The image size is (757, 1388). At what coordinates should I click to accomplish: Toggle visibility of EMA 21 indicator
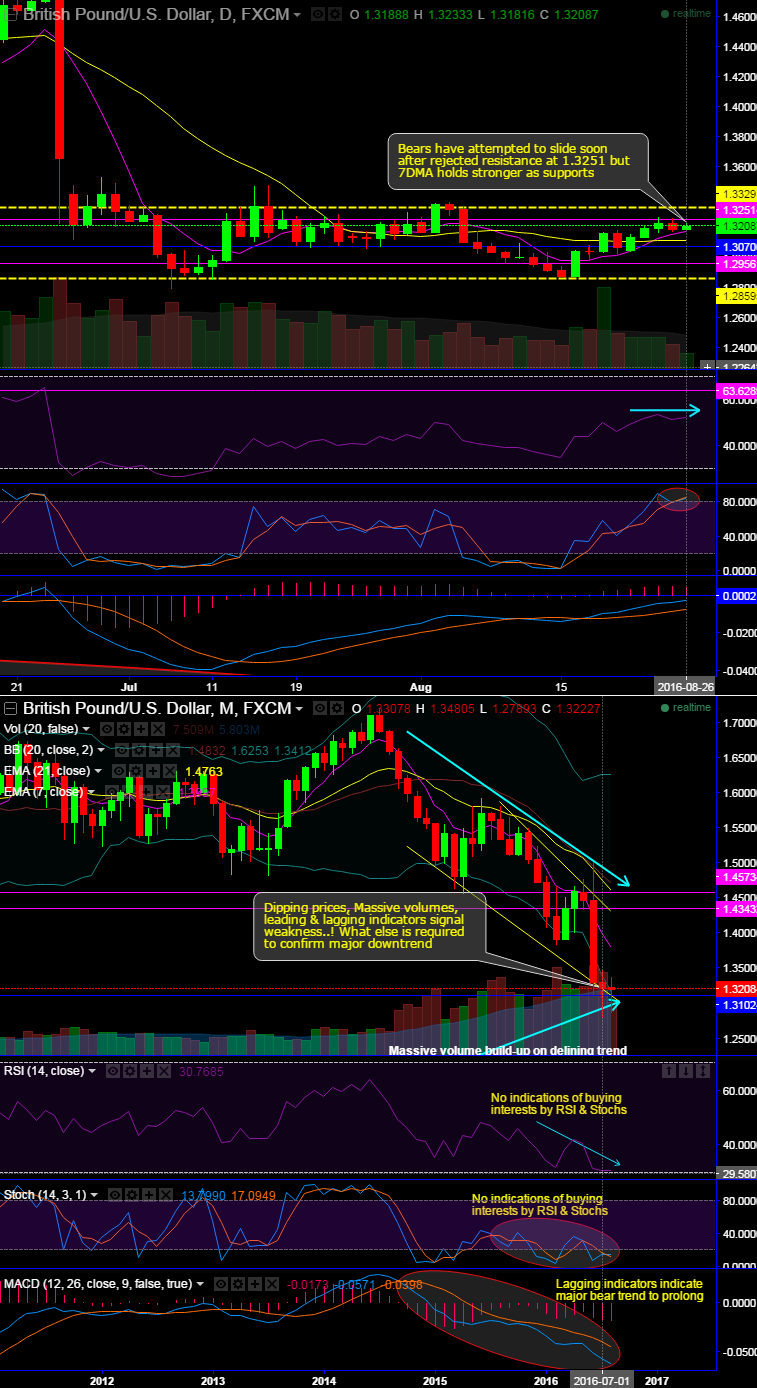pyautogui.click(x=117, y=771)
